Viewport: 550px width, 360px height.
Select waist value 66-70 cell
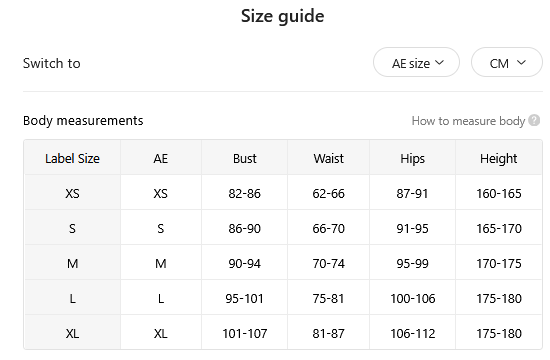click(328, 228)
